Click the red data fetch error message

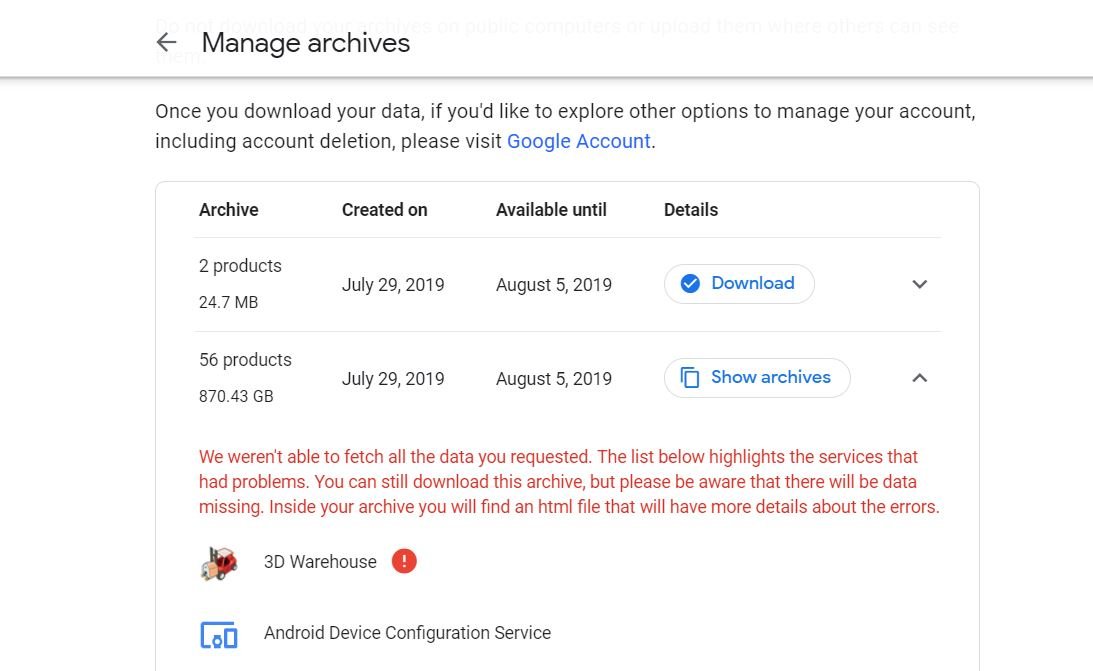(569, 482)
